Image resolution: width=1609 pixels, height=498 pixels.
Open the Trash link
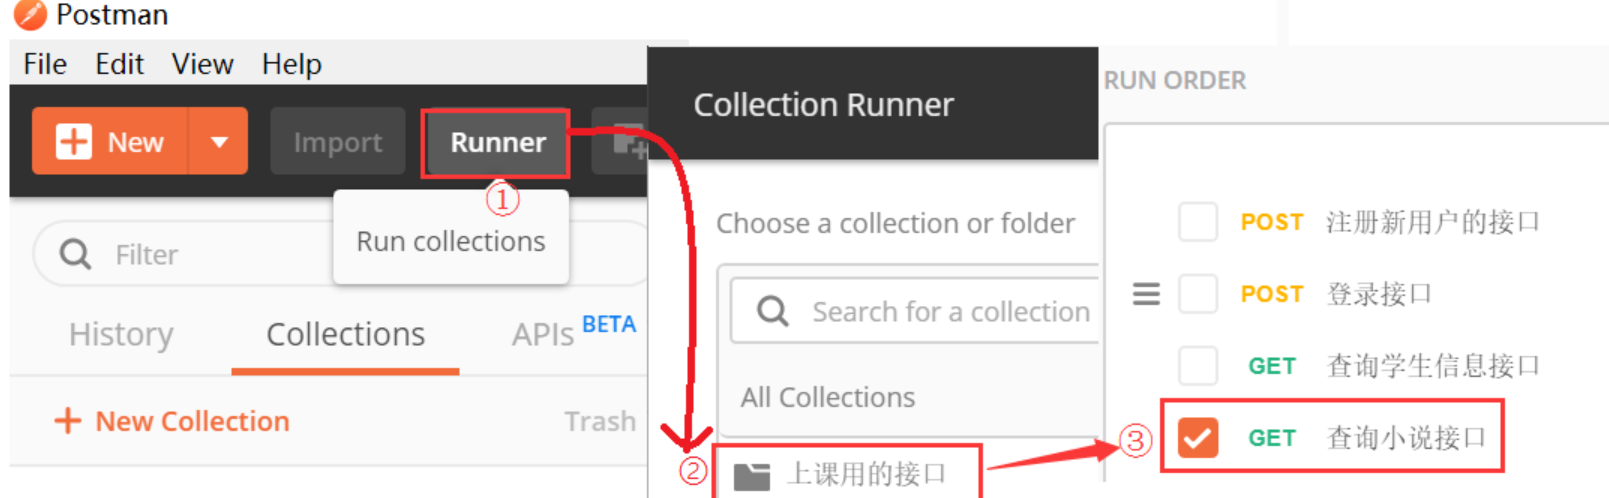point(599,421)
